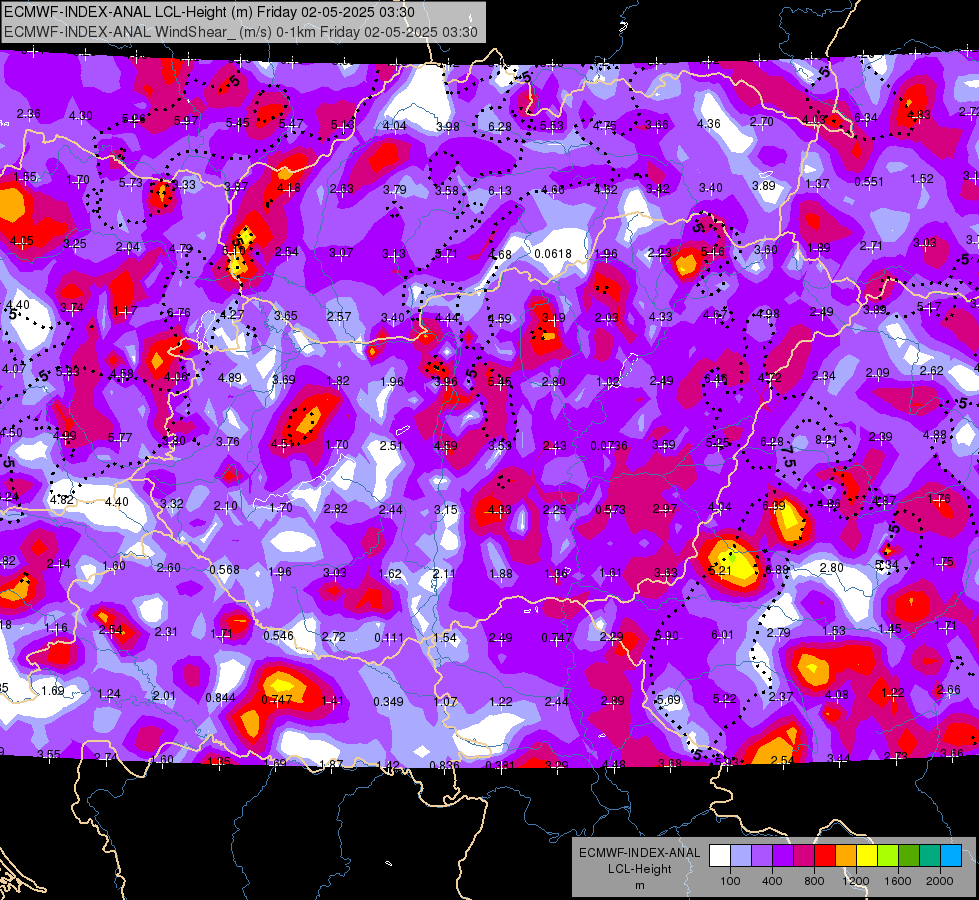
Task: Select the wind shear value 6.09
Action: pos(774,506)
